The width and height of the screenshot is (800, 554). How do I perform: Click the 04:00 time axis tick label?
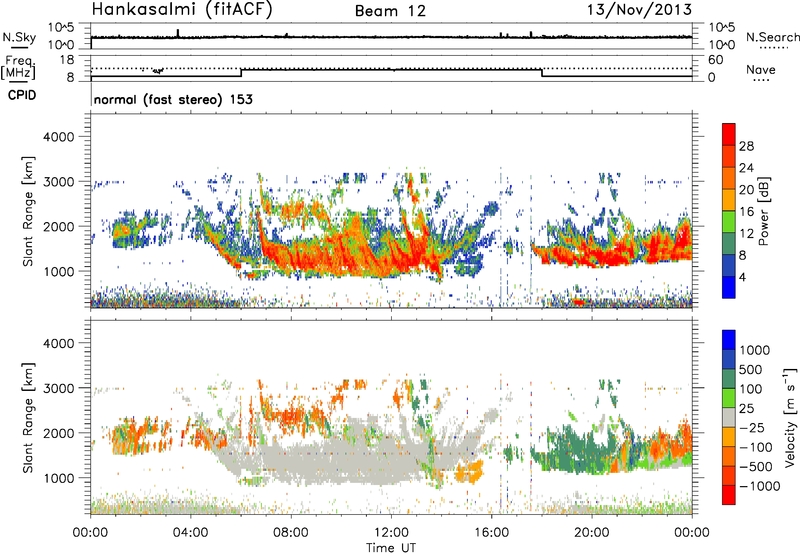(x=190, y=533)
